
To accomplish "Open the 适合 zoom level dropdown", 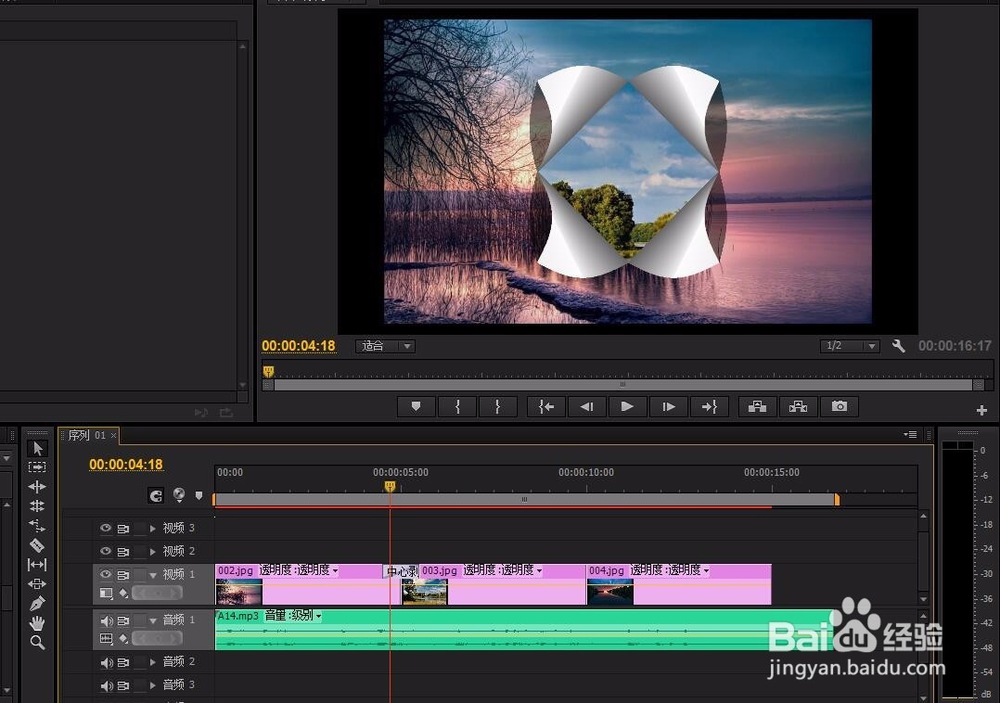I will (x=385, y=346).
